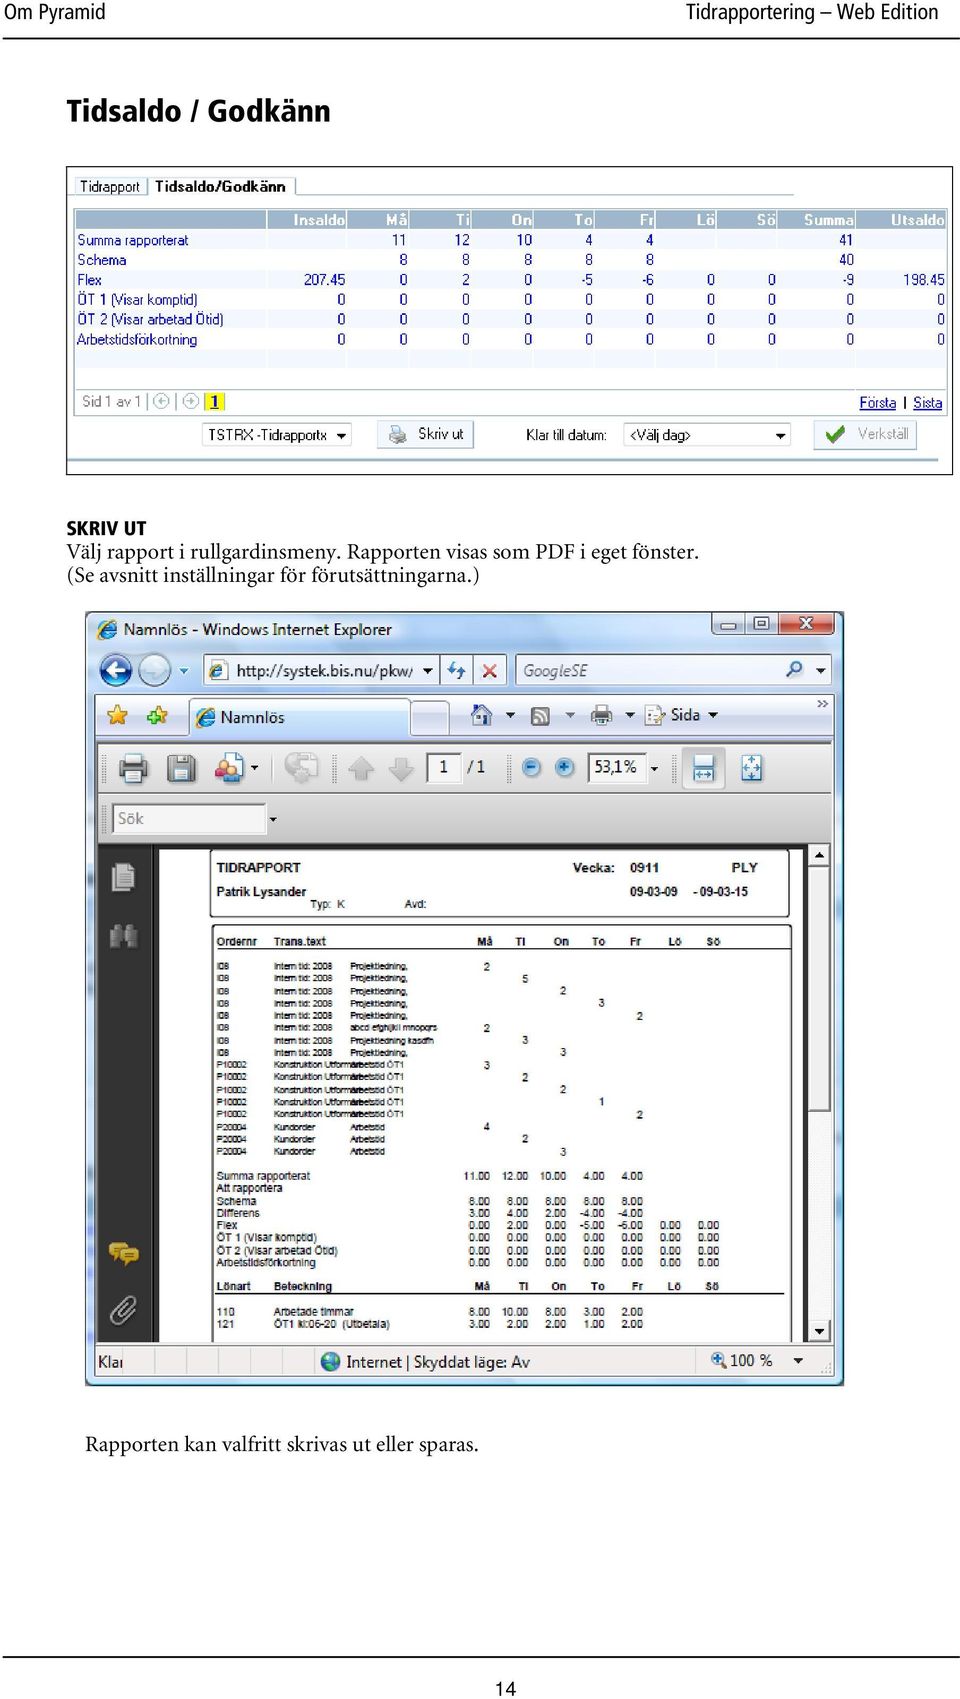The height and width of the screenshot is (1699, 960).
Task: Zoom out the PDF with the minus button
Action: pyautogui.click(x=531, y=767)
